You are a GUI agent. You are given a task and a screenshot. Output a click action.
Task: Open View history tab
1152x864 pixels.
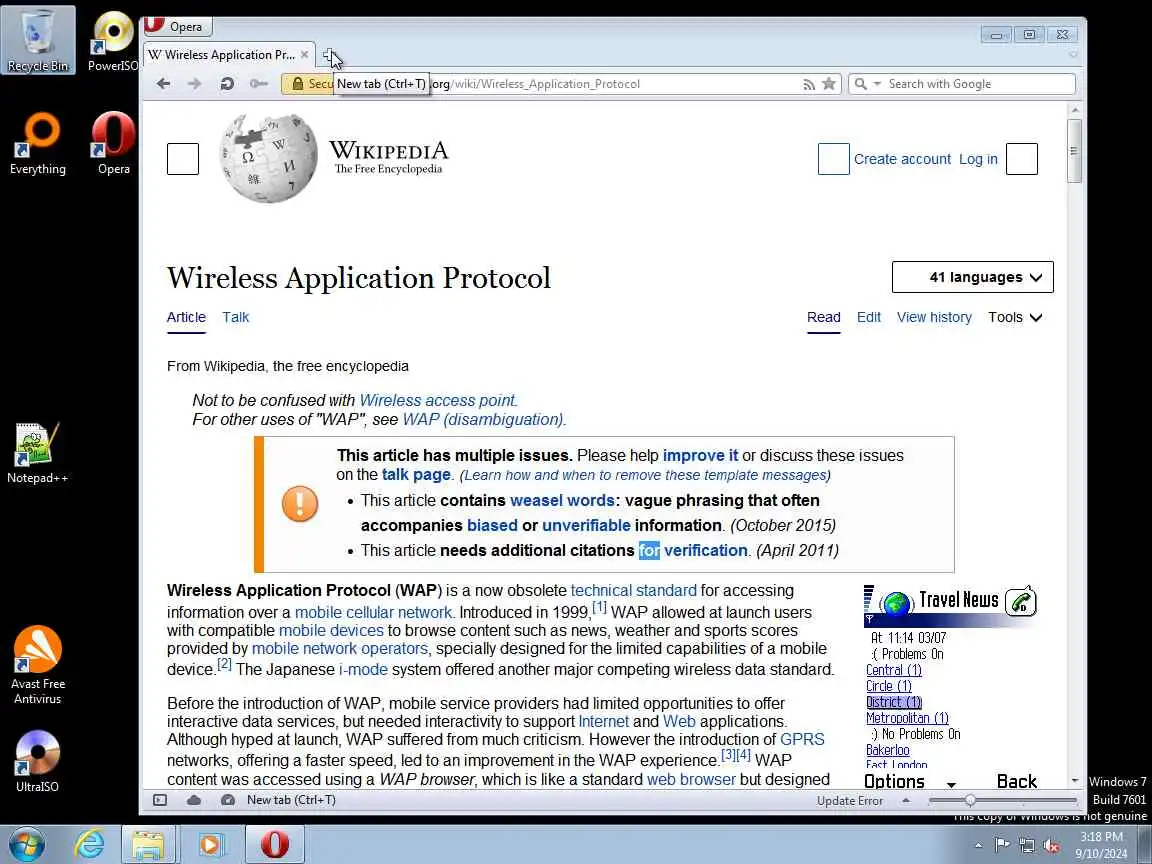pos(934,317)
